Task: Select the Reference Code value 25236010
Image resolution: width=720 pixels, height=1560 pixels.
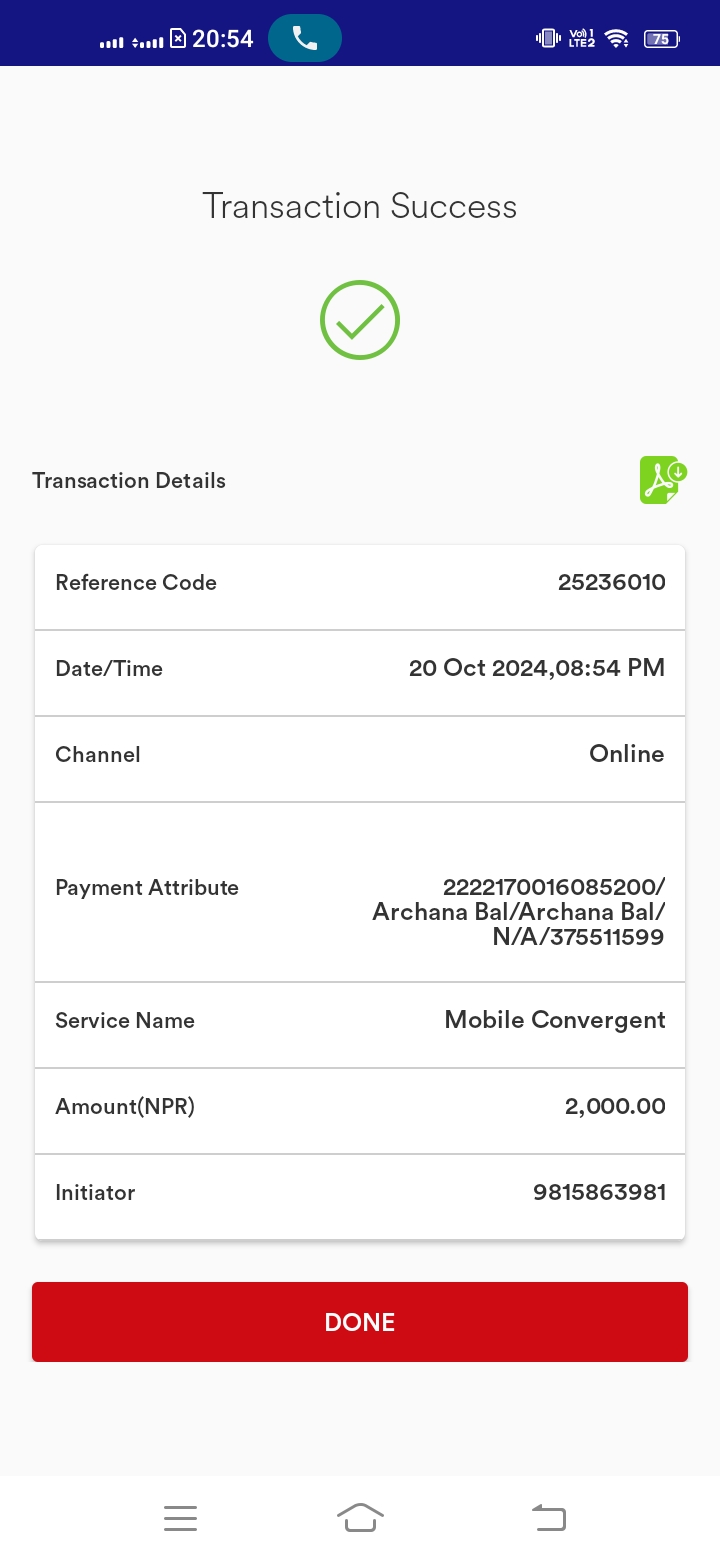Action: point(612,583)
